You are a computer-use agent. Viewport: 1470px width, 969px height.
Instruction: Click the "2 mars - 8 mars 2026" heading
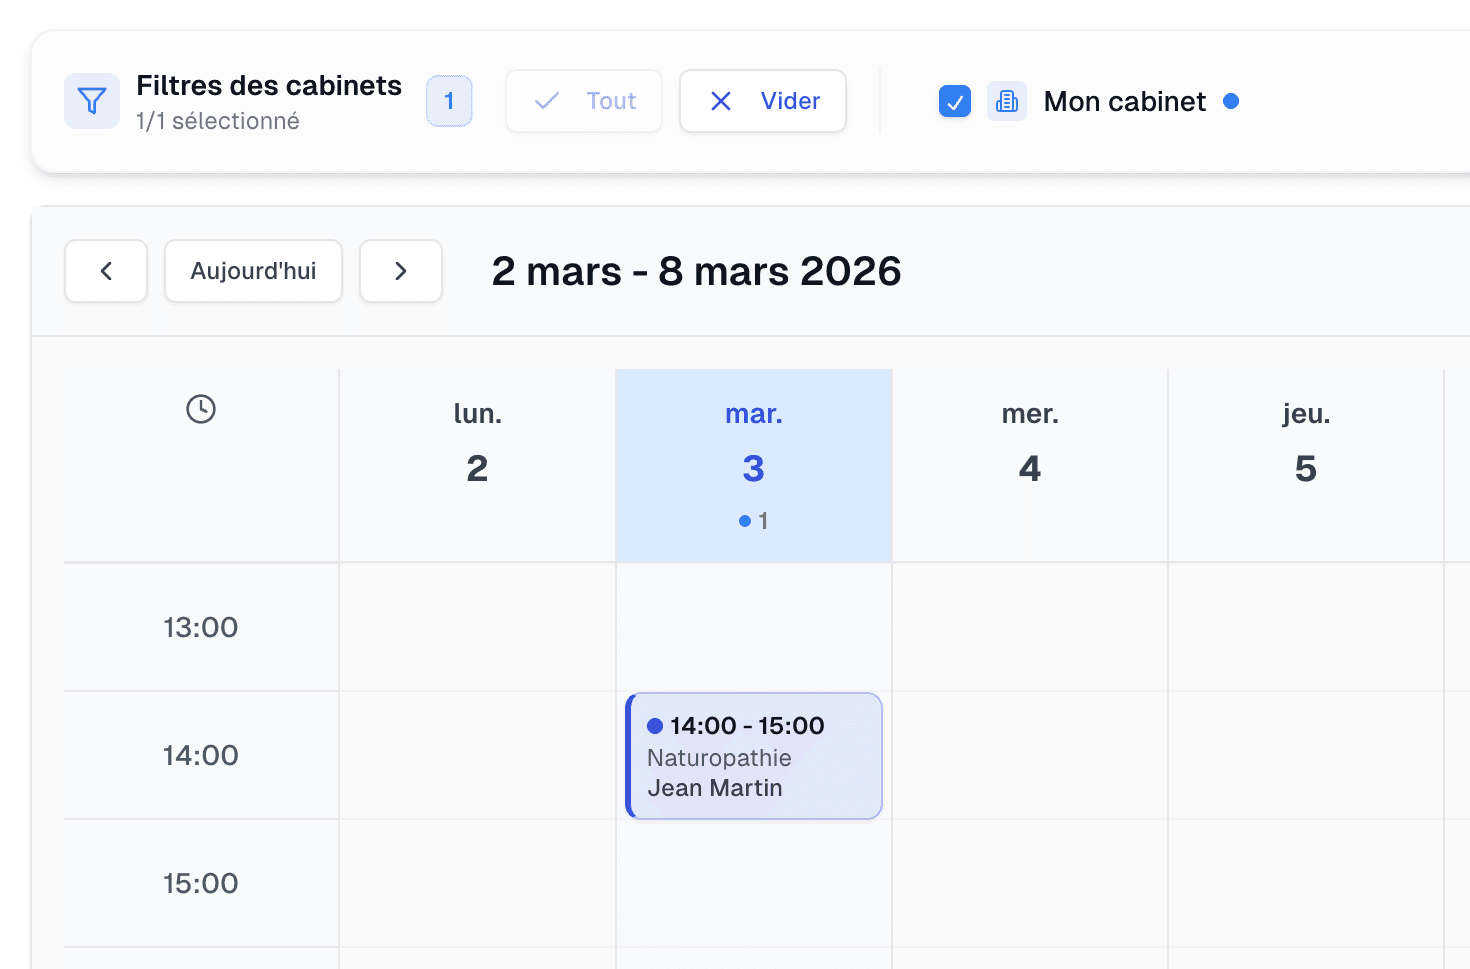[697, 271]
